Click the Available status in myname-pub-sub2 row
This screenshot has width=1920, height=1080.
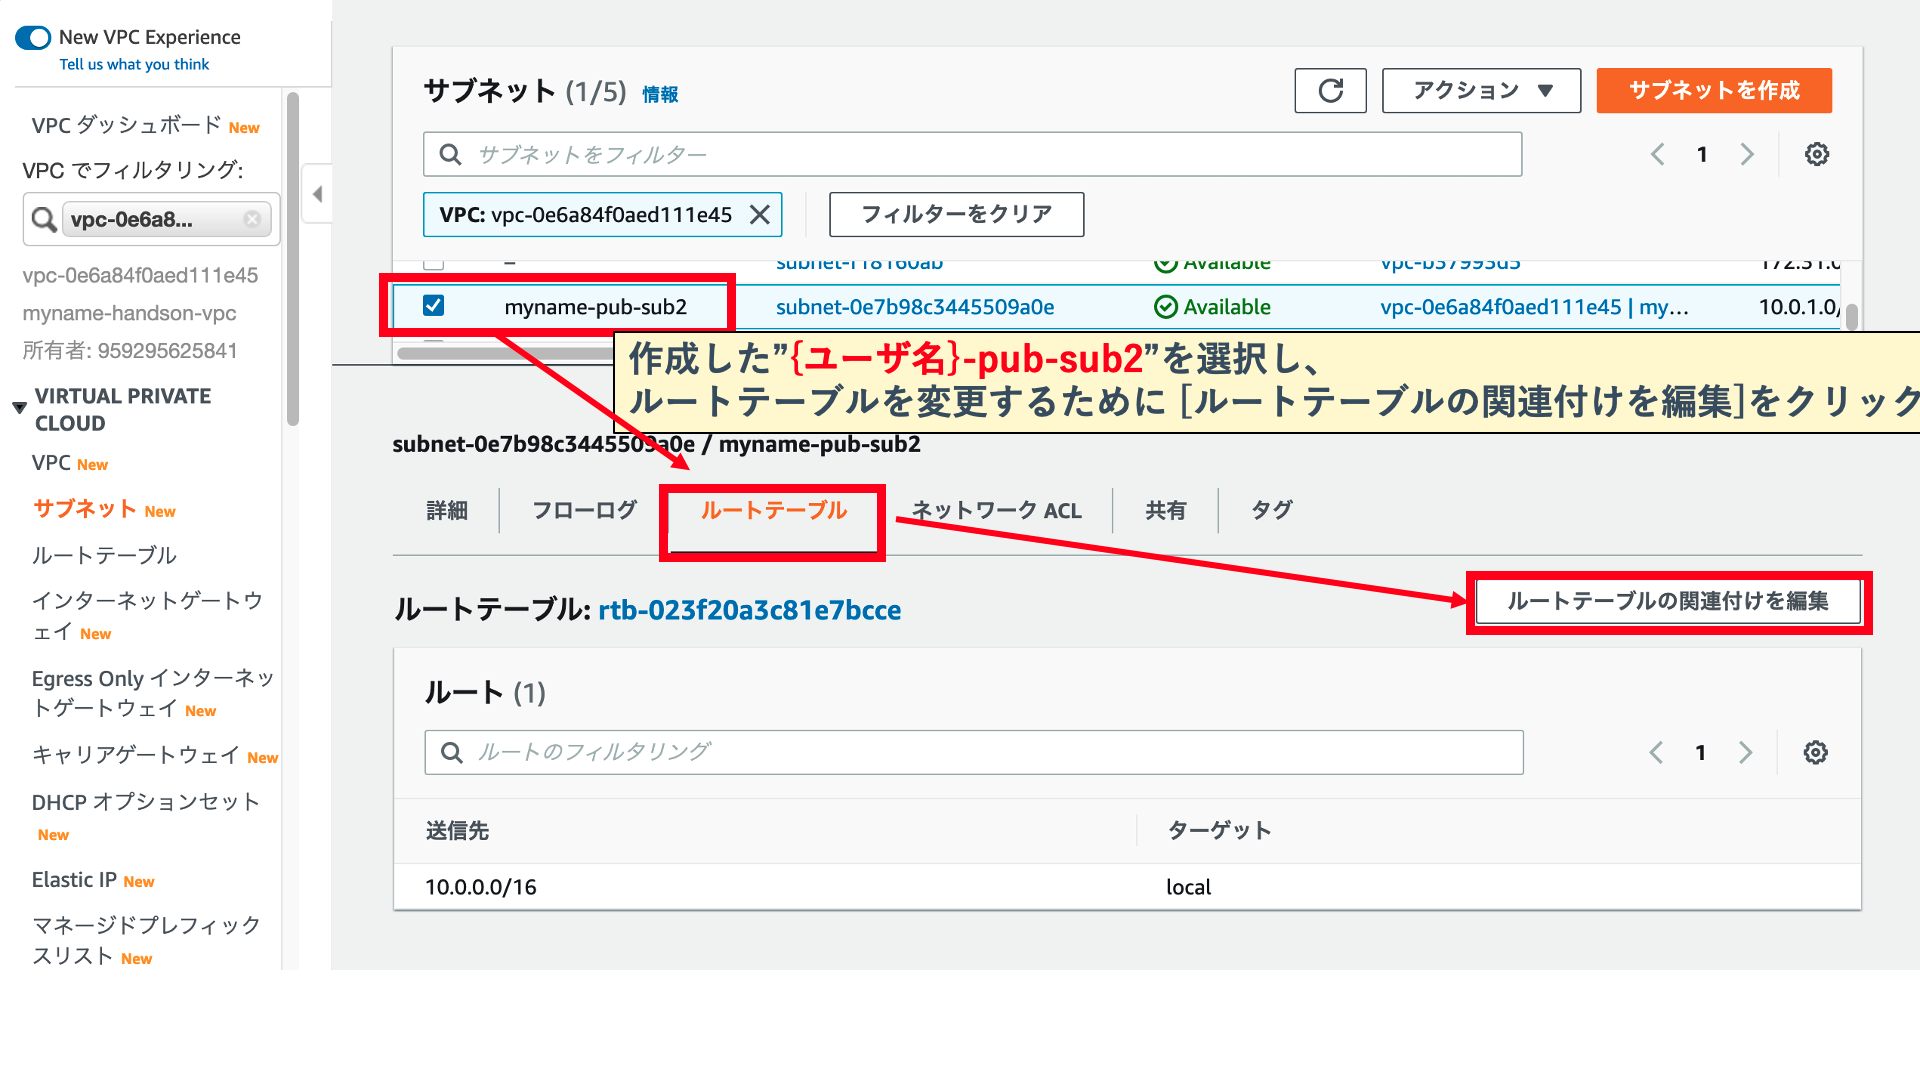pos(1212,307)
